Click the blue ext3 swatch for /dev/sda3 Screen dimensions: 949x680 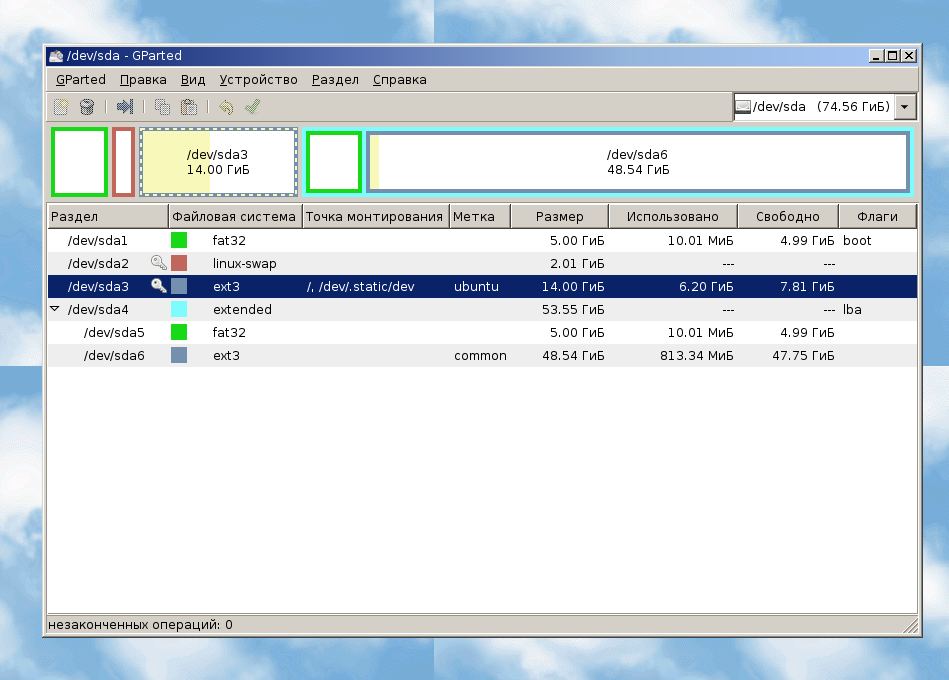coord(179,286)
